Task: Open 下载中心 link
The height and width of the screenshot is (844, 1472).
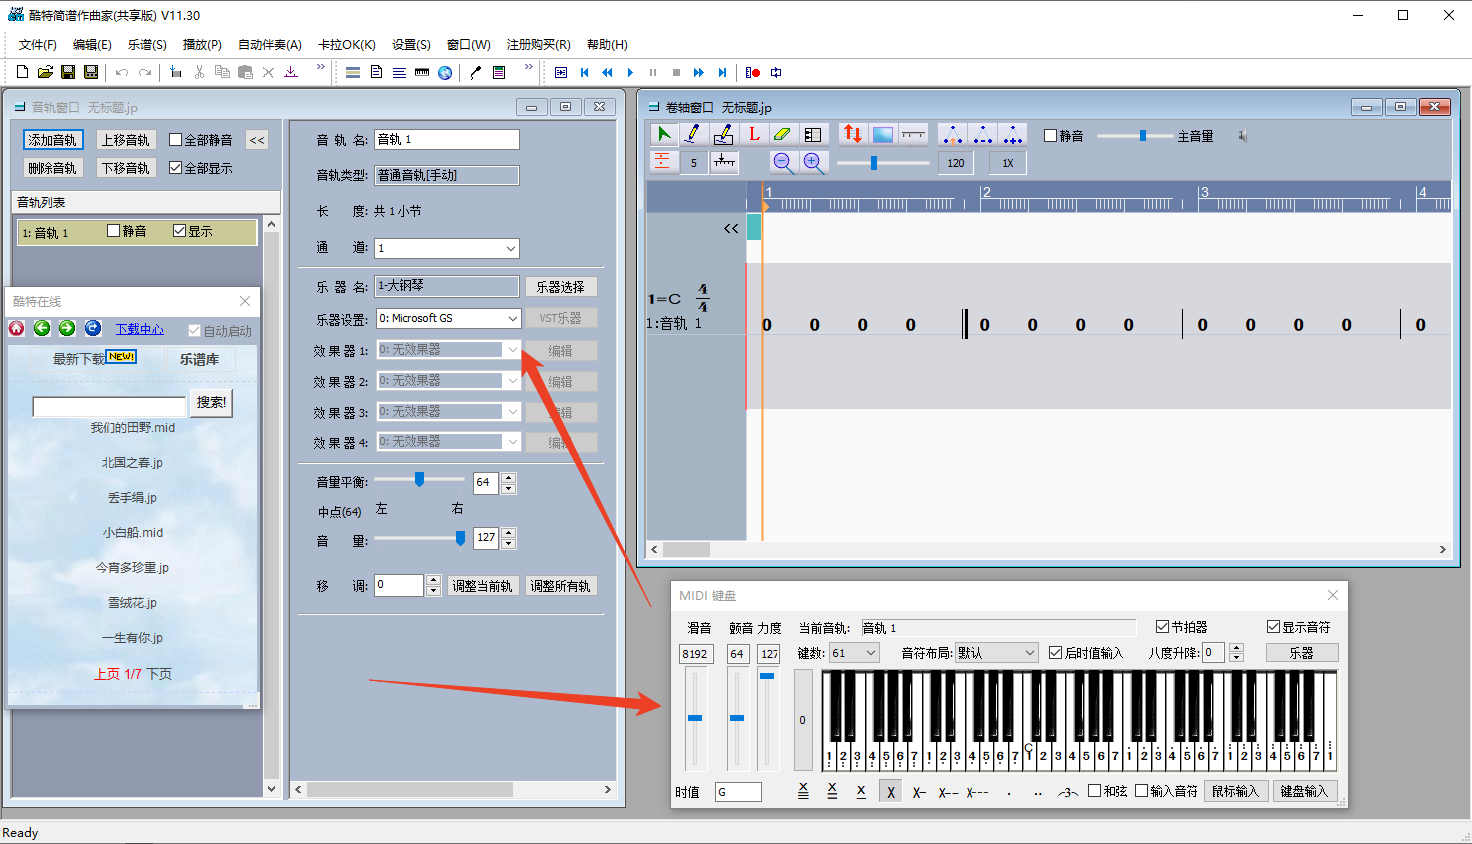Action: click(x=140, y=329)
